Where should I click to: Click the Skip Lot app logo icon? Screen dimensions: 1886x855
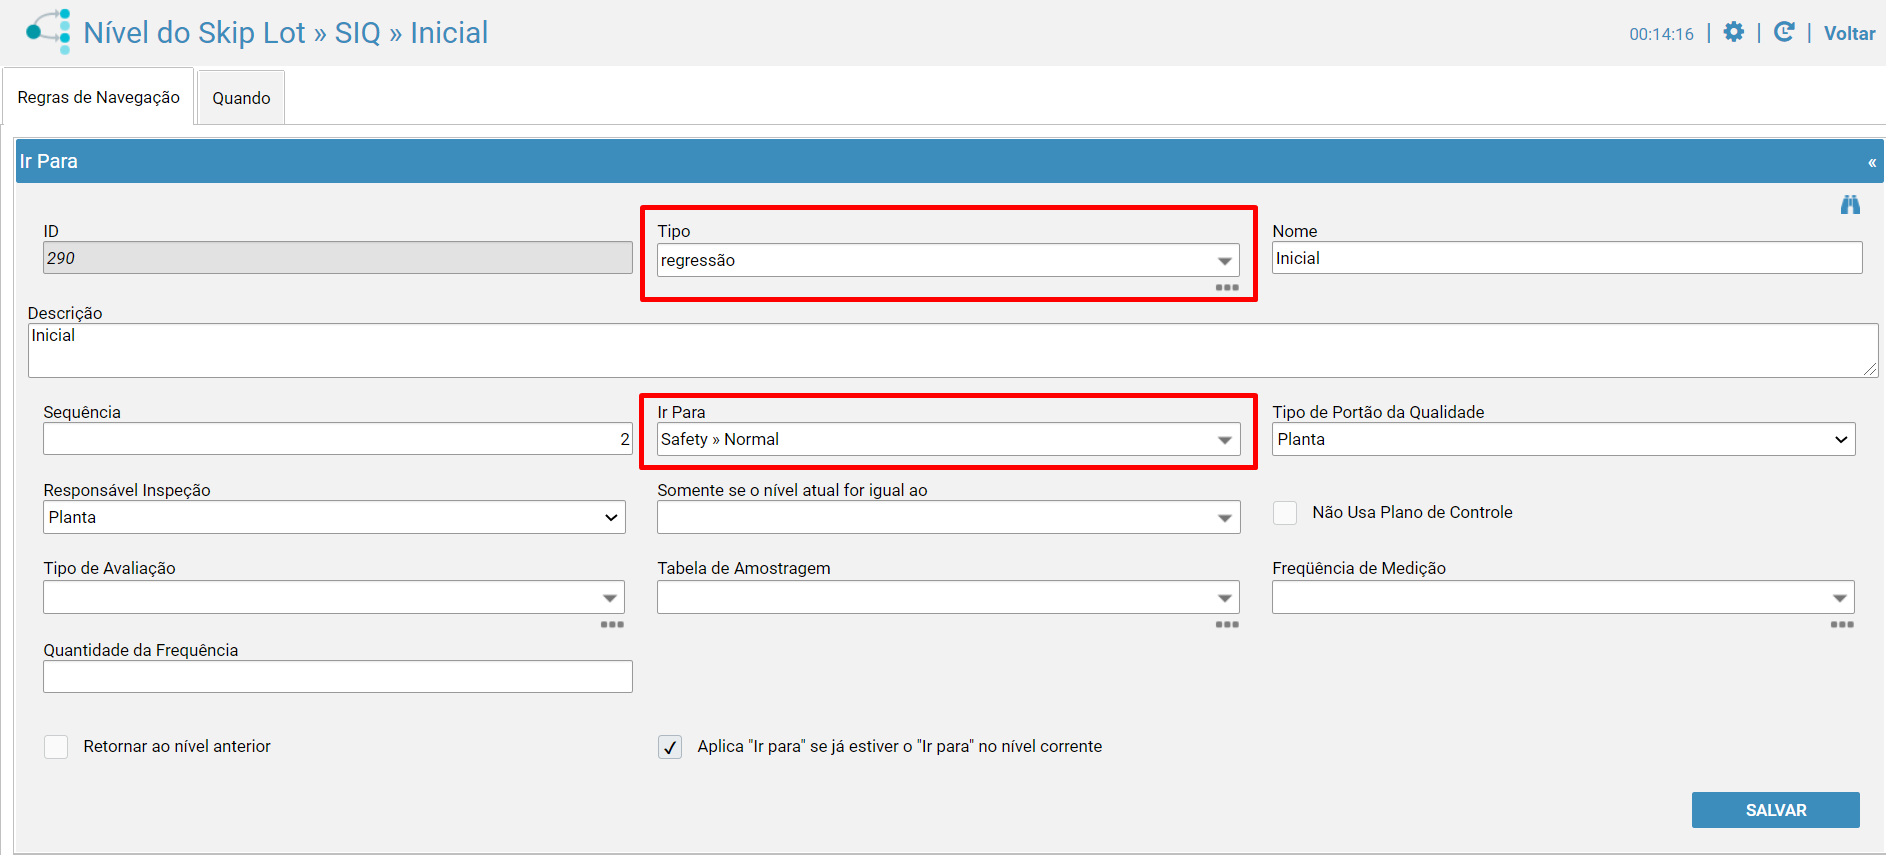click(x=49, y=32)
